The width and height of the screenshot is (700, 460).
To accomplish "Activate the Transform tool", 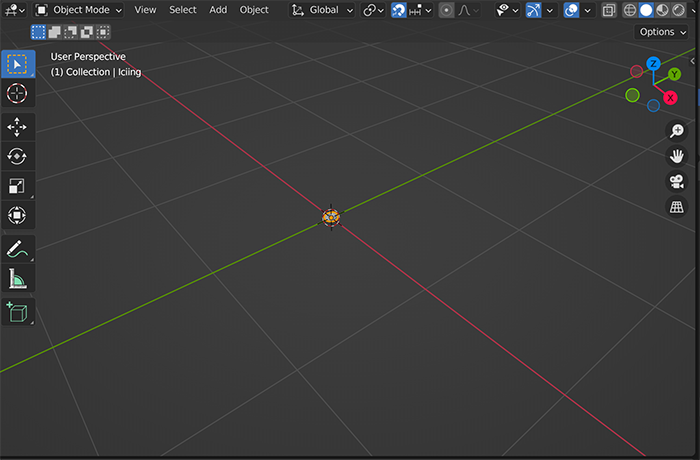I will click(x=18, y=215).
